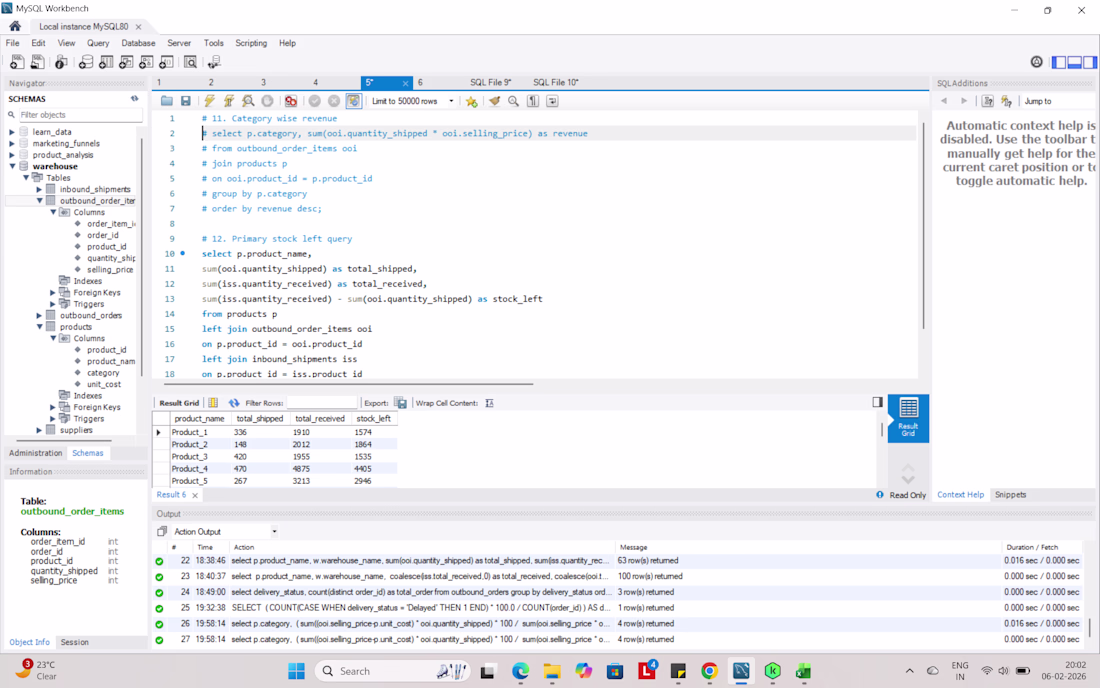Export recordset to external file icon
1100x688 pixels.
pyautogui.click(x=400, y=403)
